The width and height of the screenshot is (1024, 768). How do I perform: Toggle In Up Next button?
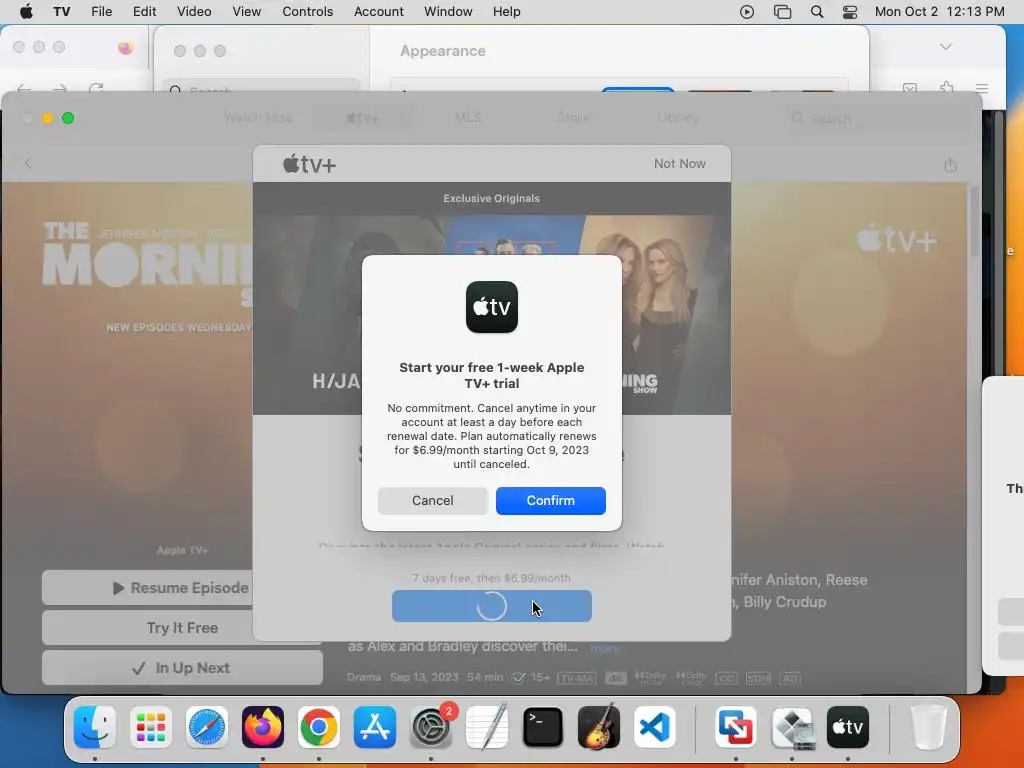pyautogui.click(x=182, y=667)
